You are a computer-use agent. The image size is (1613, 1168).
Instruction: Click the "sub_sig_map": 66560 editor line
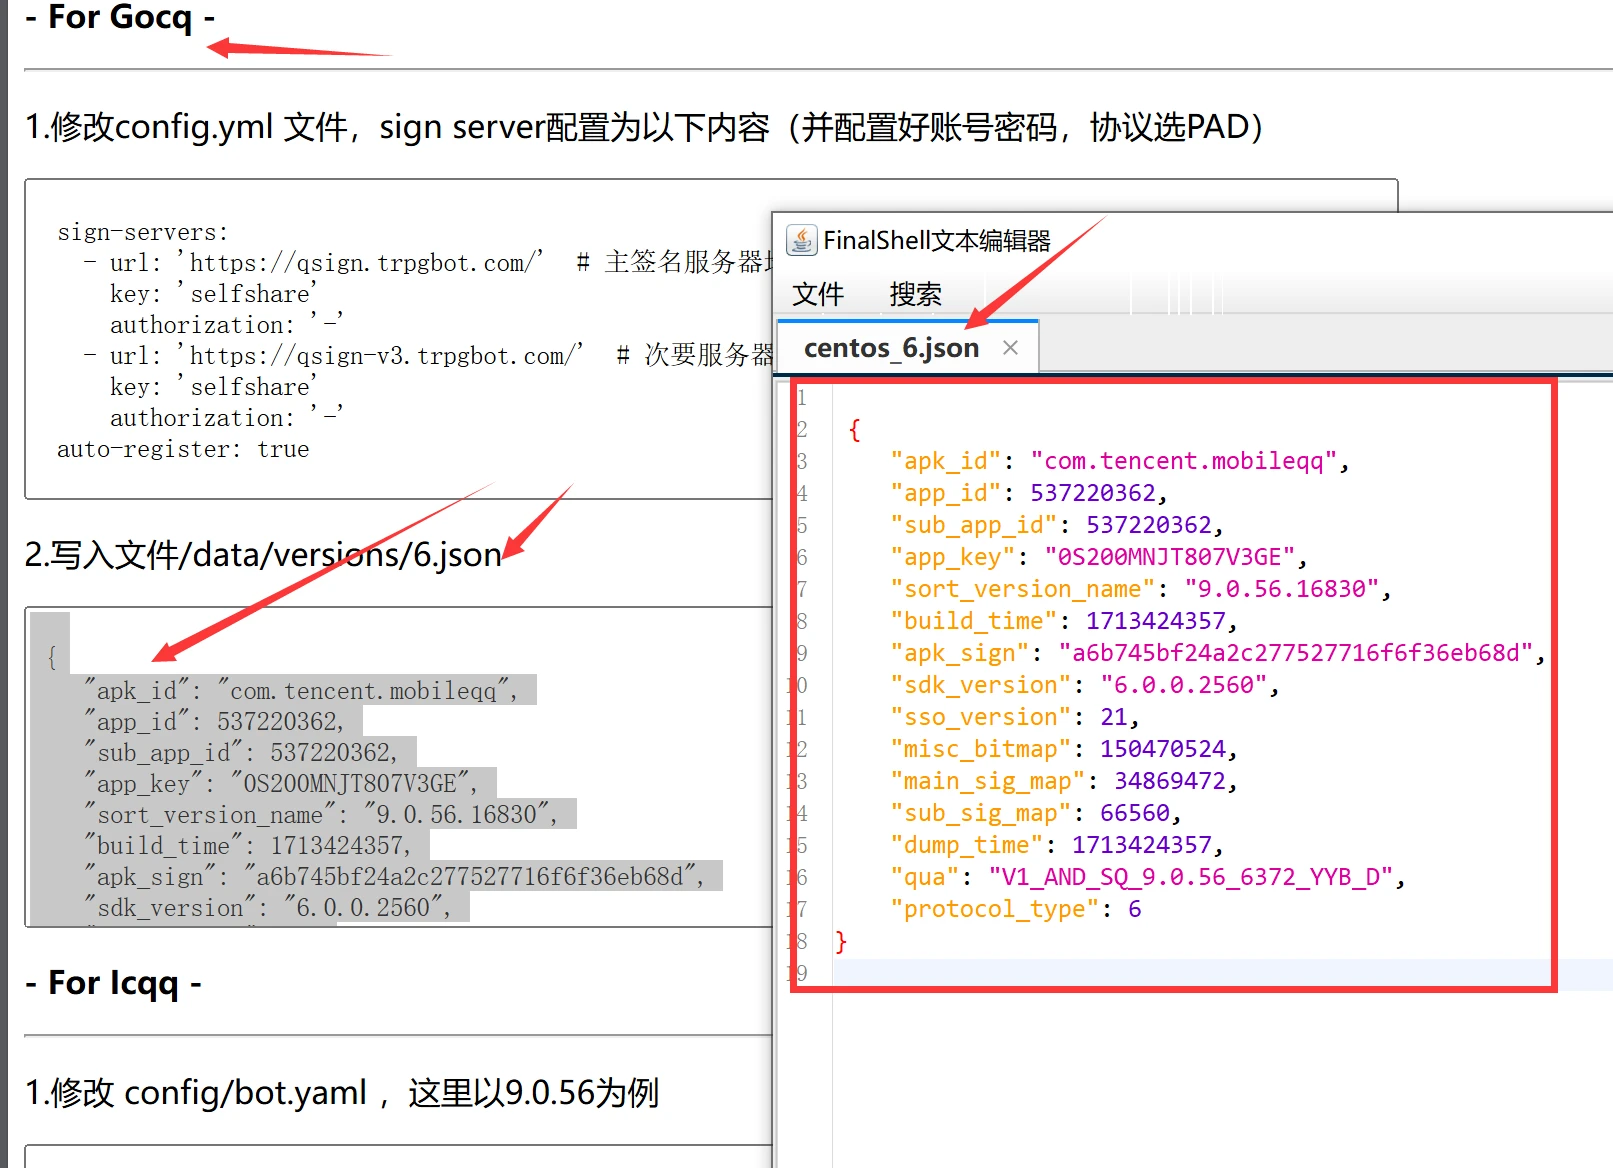tap(1036, 813)
